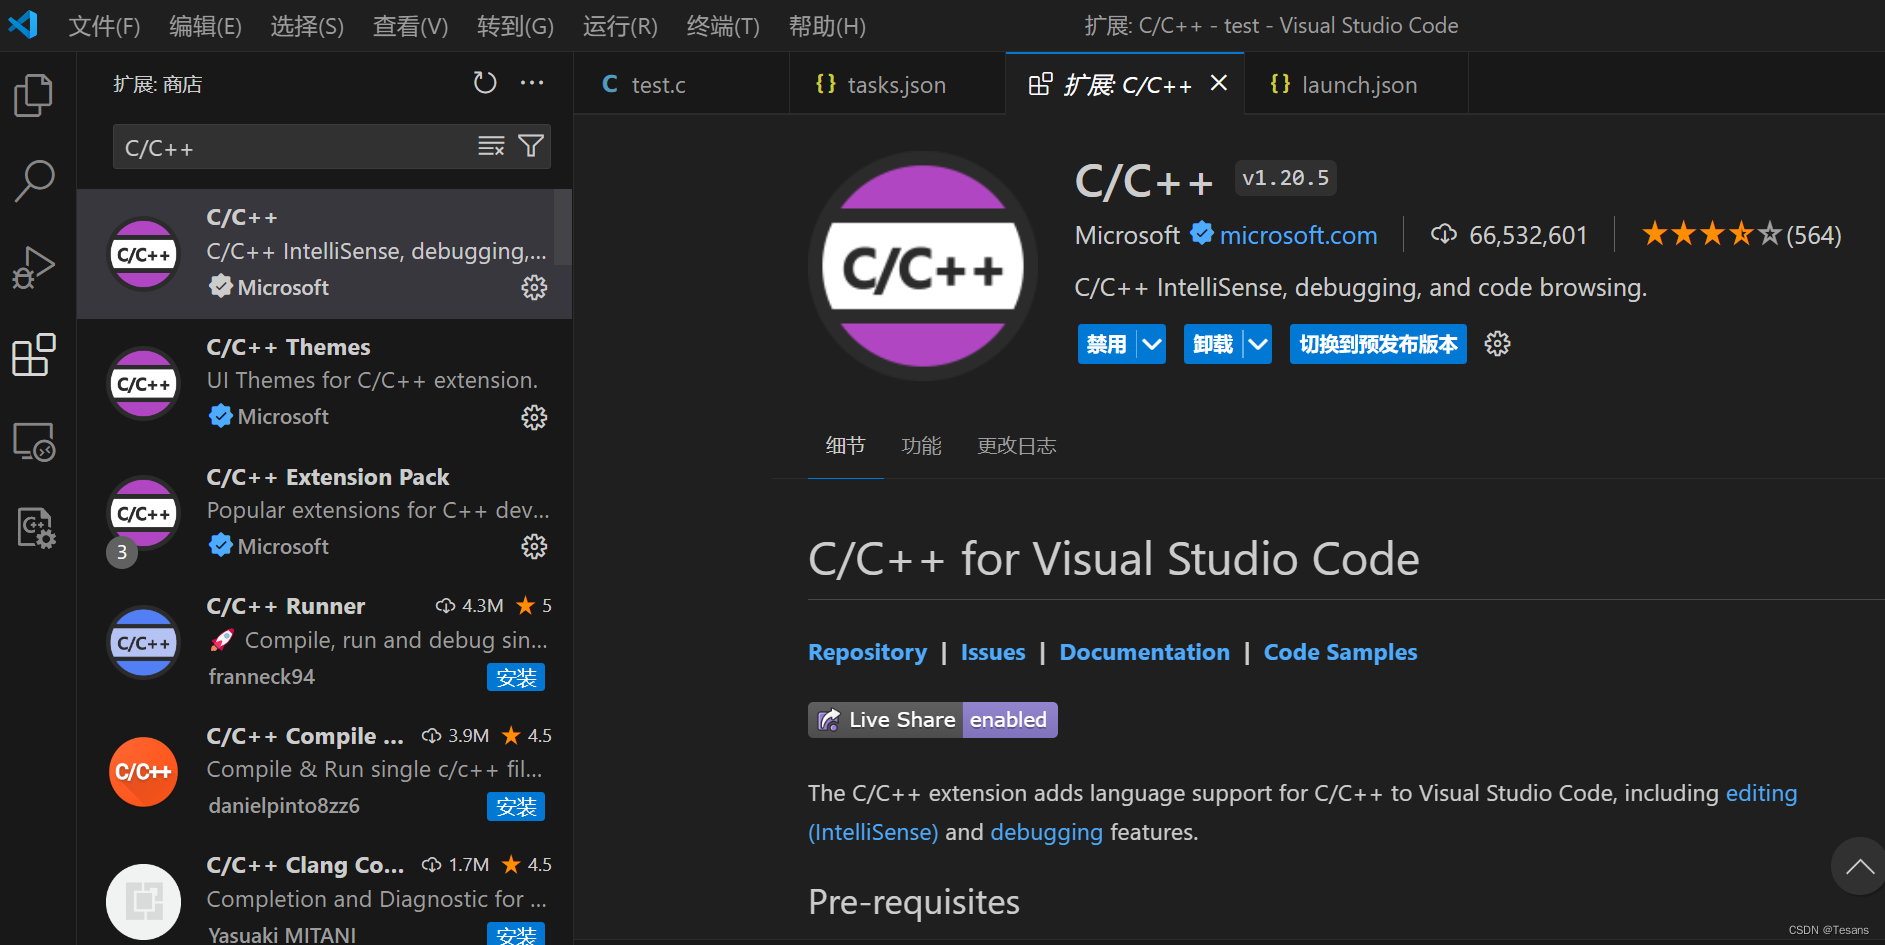
Task: Install the C/C++ Runner extension
Action: click(x=516, y=677)
